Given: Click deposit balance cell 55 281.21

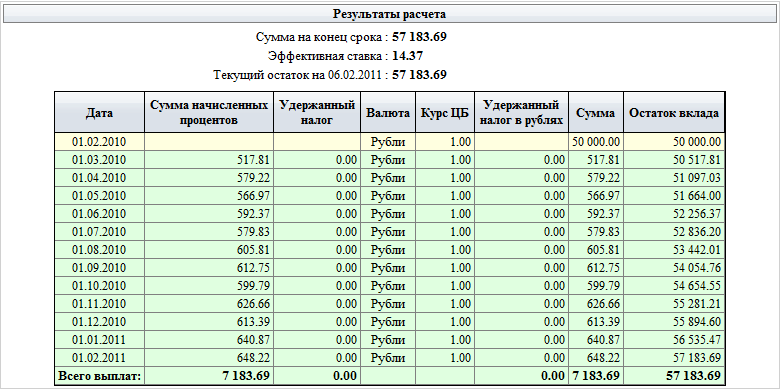Looking at the screenshot, I should pyautogui.click(x=674, y=303).
